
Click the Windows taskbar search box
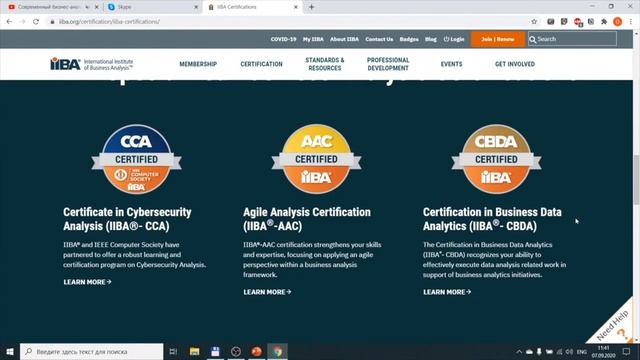tap(91, 351)
